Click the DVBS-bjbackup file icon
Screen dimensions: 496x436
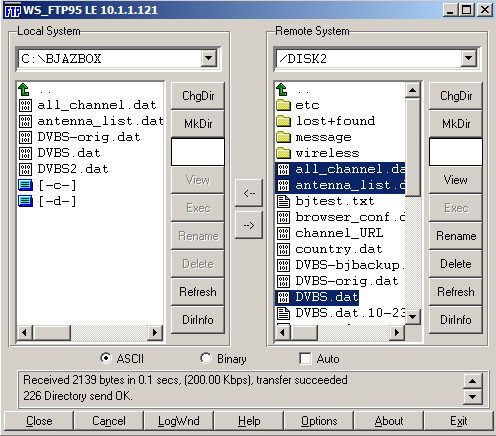pyautogui.click(x=283, y=265)
